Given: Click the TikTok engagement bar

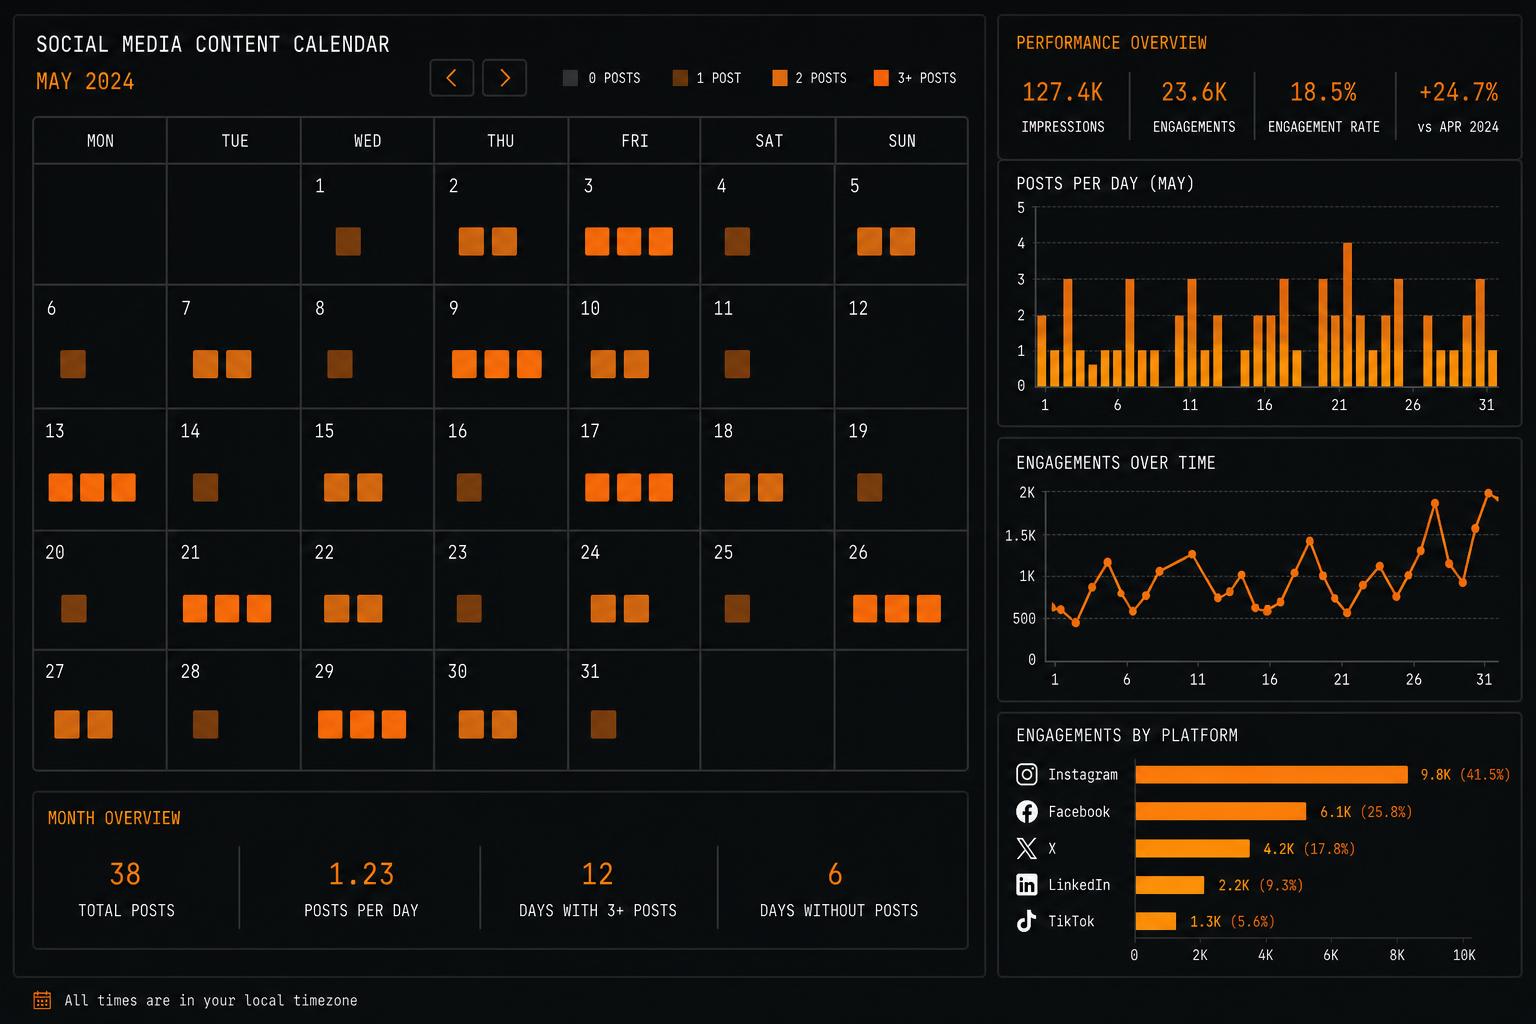Looking at the screenshot, I should point(1156,921).
